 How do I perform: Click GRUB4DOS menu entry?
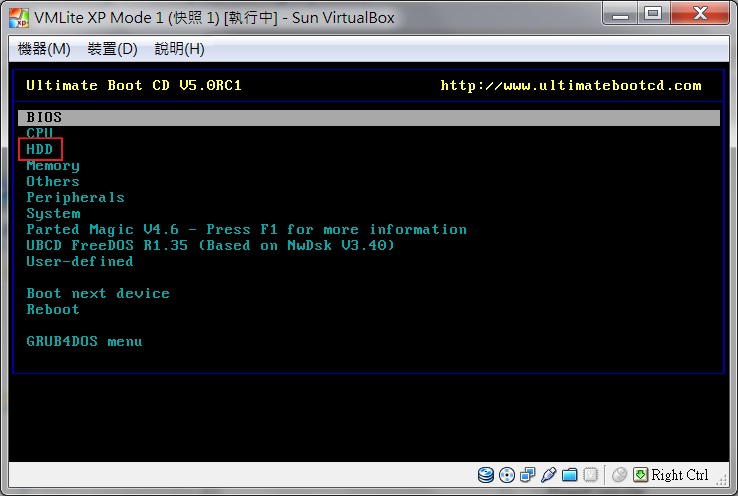coord(84,342)
